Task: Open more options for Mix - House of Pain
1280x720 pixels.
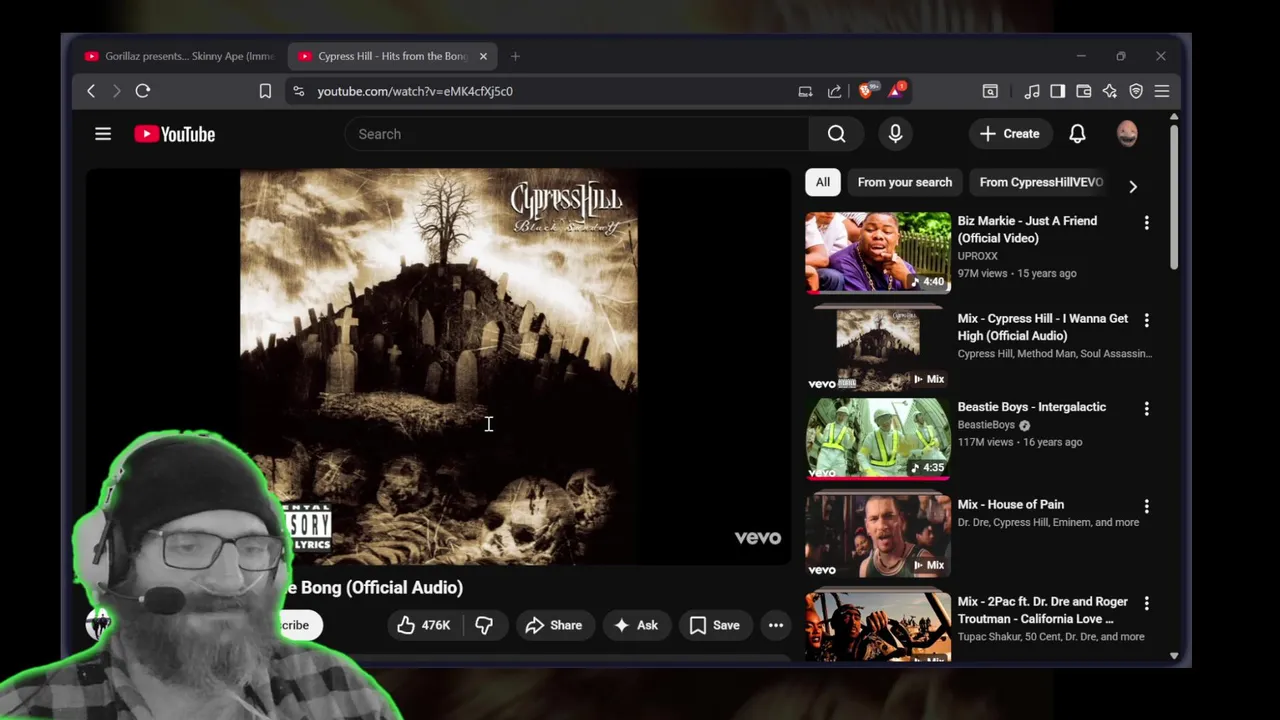Action: 1147,507
